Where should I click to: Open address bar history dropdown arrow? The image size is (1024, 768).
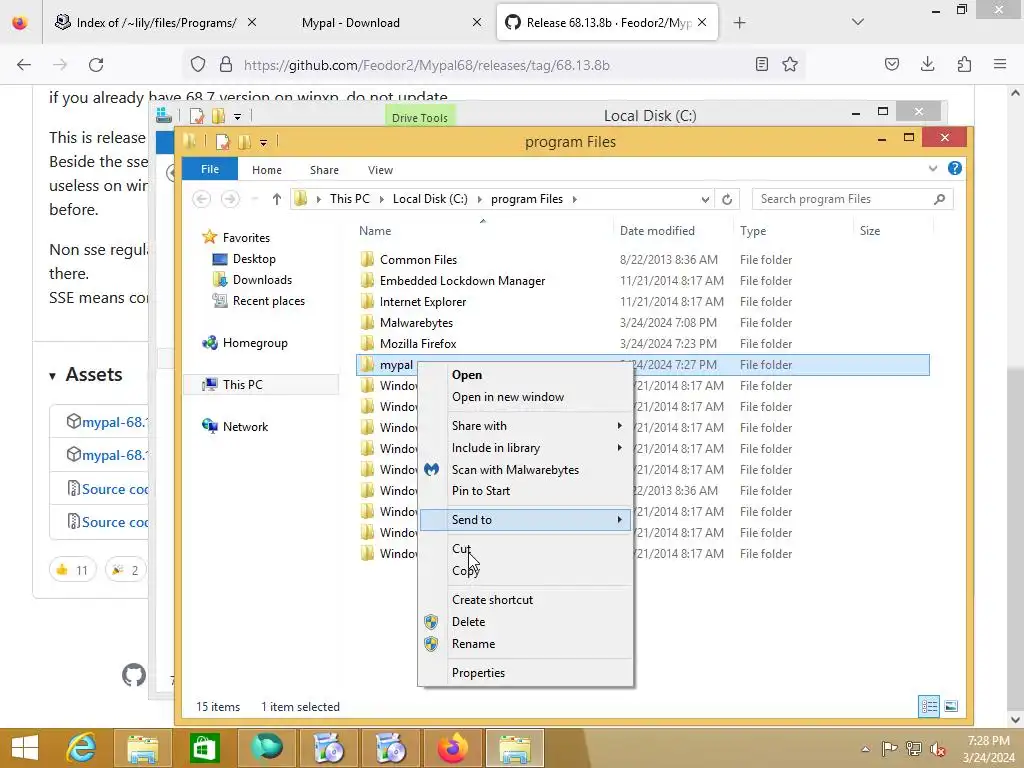pos(705,199)
